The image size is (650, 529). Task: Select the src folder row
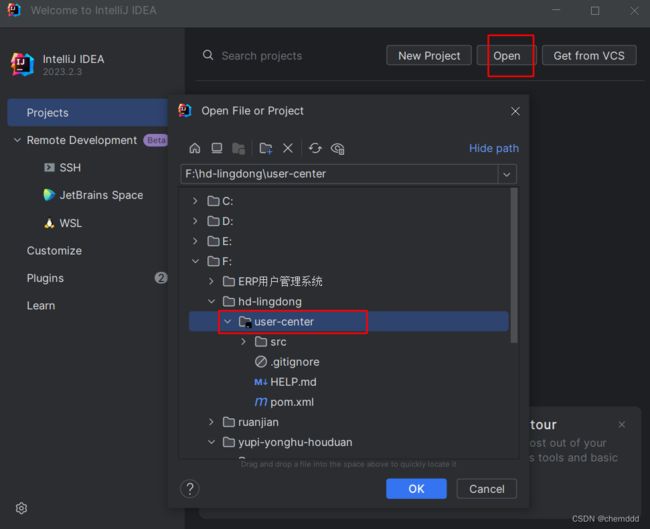pyautogui.click(x=348, y=342)
